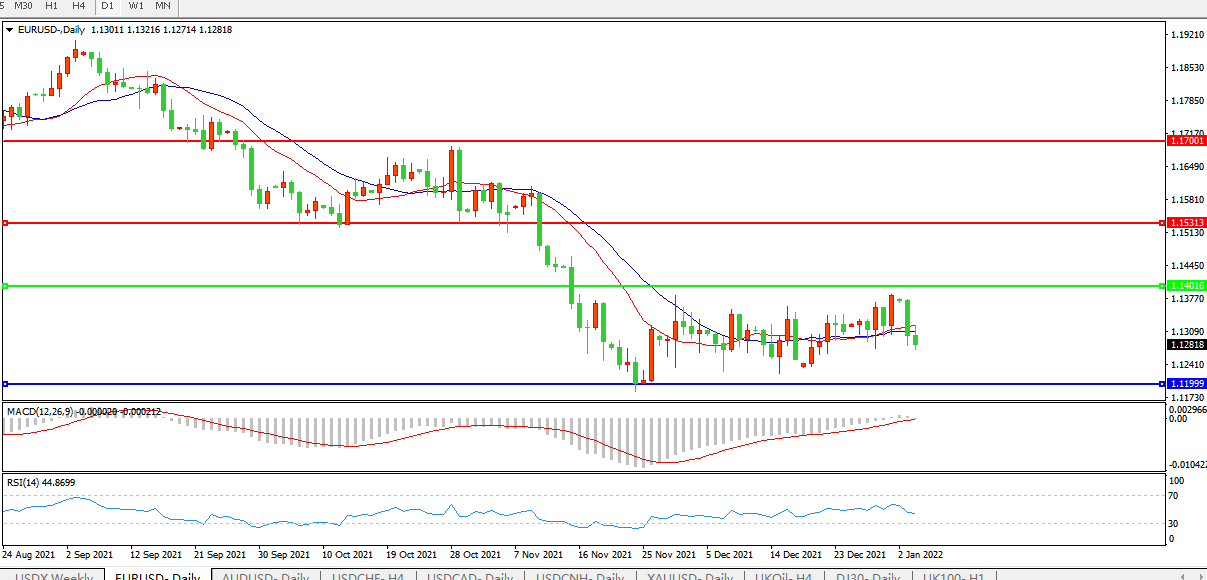
Task: Go to the XAUUSD Daily tab
Action: pos(689,573)
